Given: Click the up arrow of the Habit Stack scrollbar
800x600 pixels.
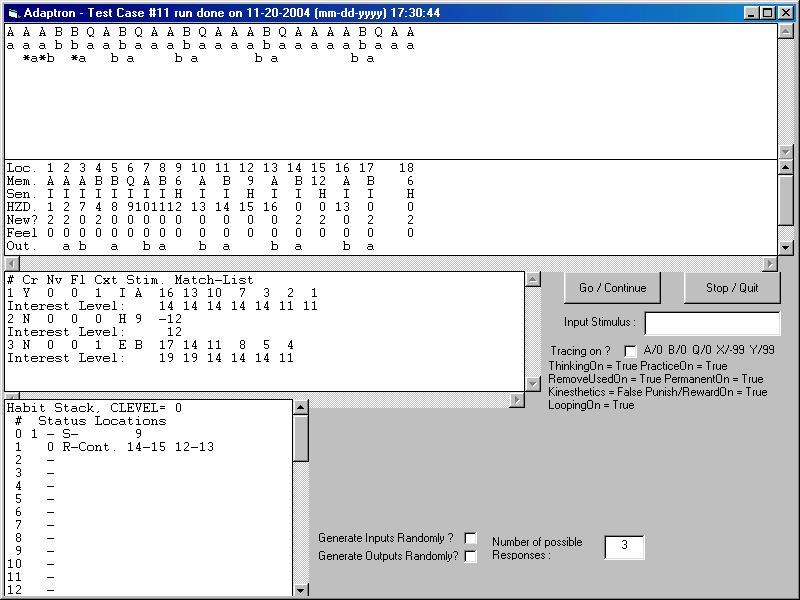Looking at the screenshot, I should tap(301, 407).
